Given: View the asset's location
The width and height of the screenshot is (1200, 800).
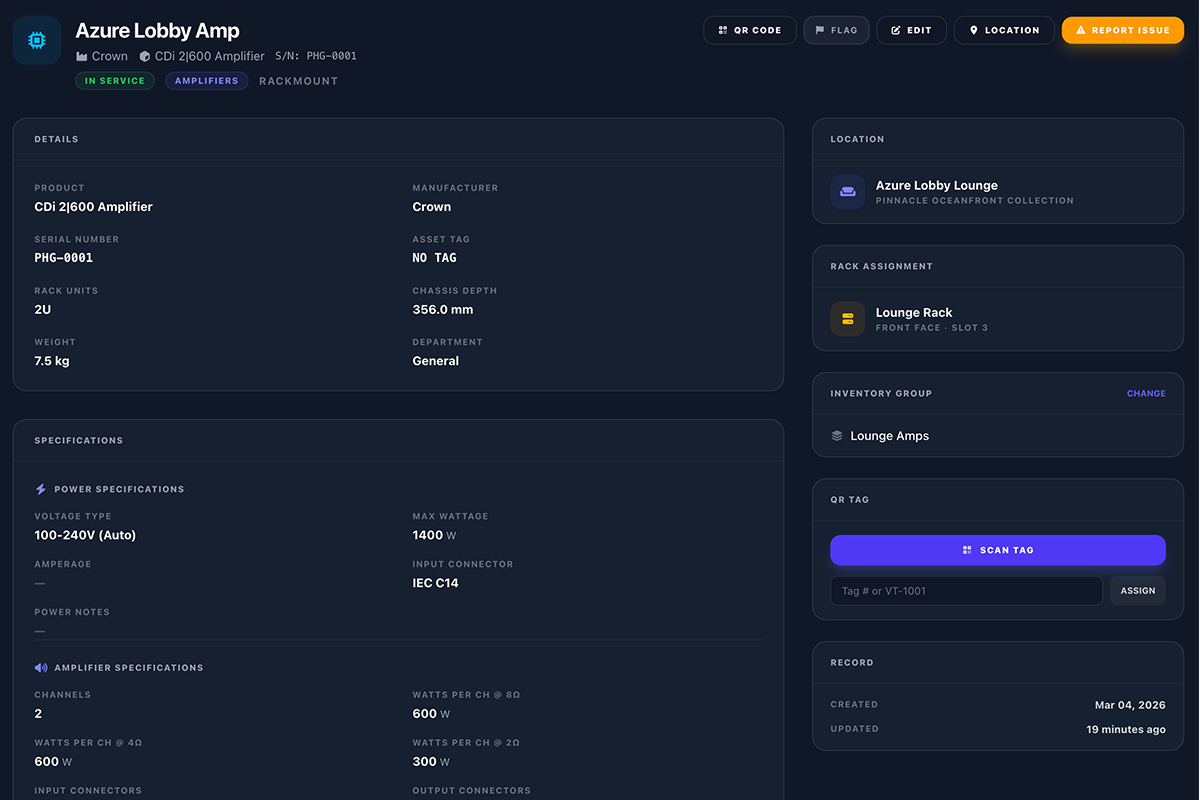Looking at the screenshot, I should [1003, 30].
